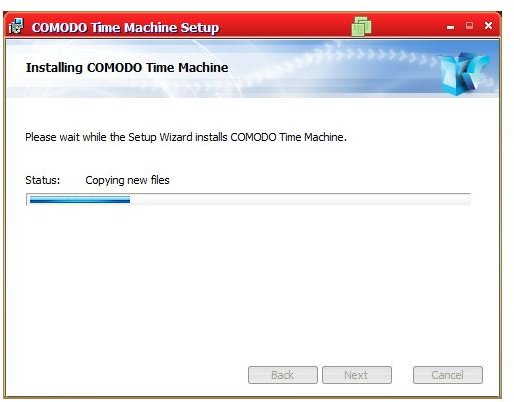The height and width of the screenshot is (402, 514).
Task: Click the blue cube COMODO logo
Action: [x=464, y=74]
